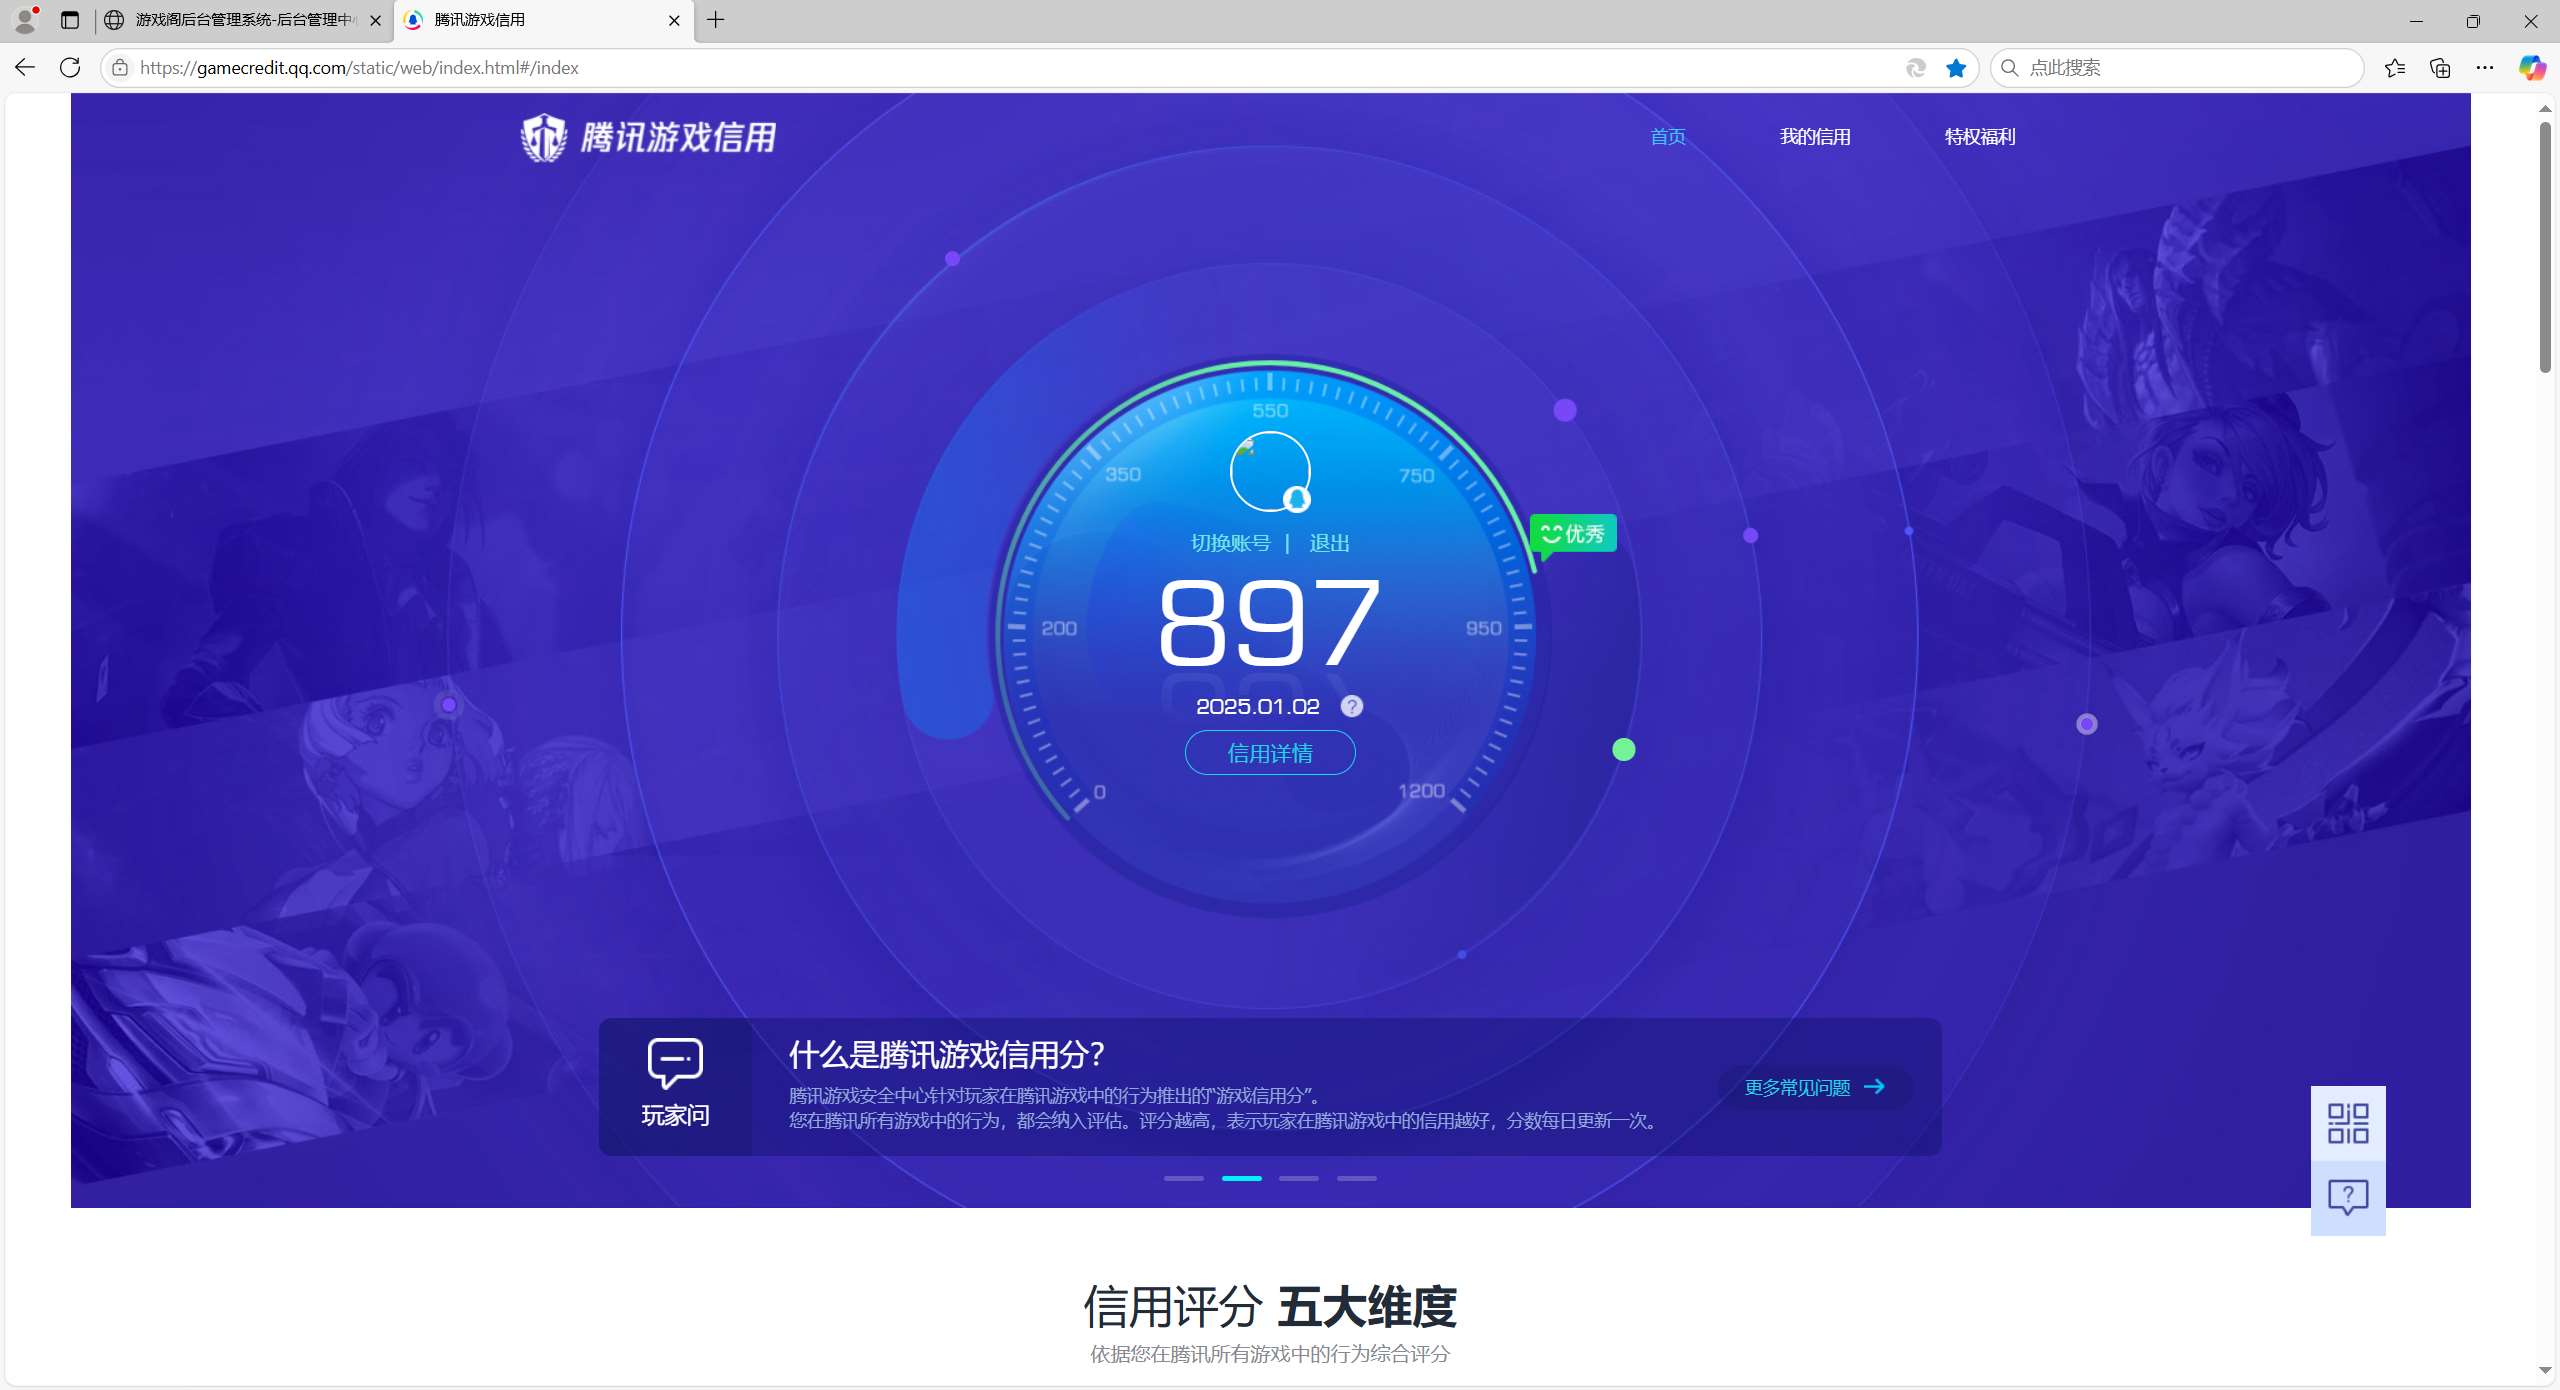
Task: Click the user avatar circle in gauge
Action: click(x=1269, y=471)
